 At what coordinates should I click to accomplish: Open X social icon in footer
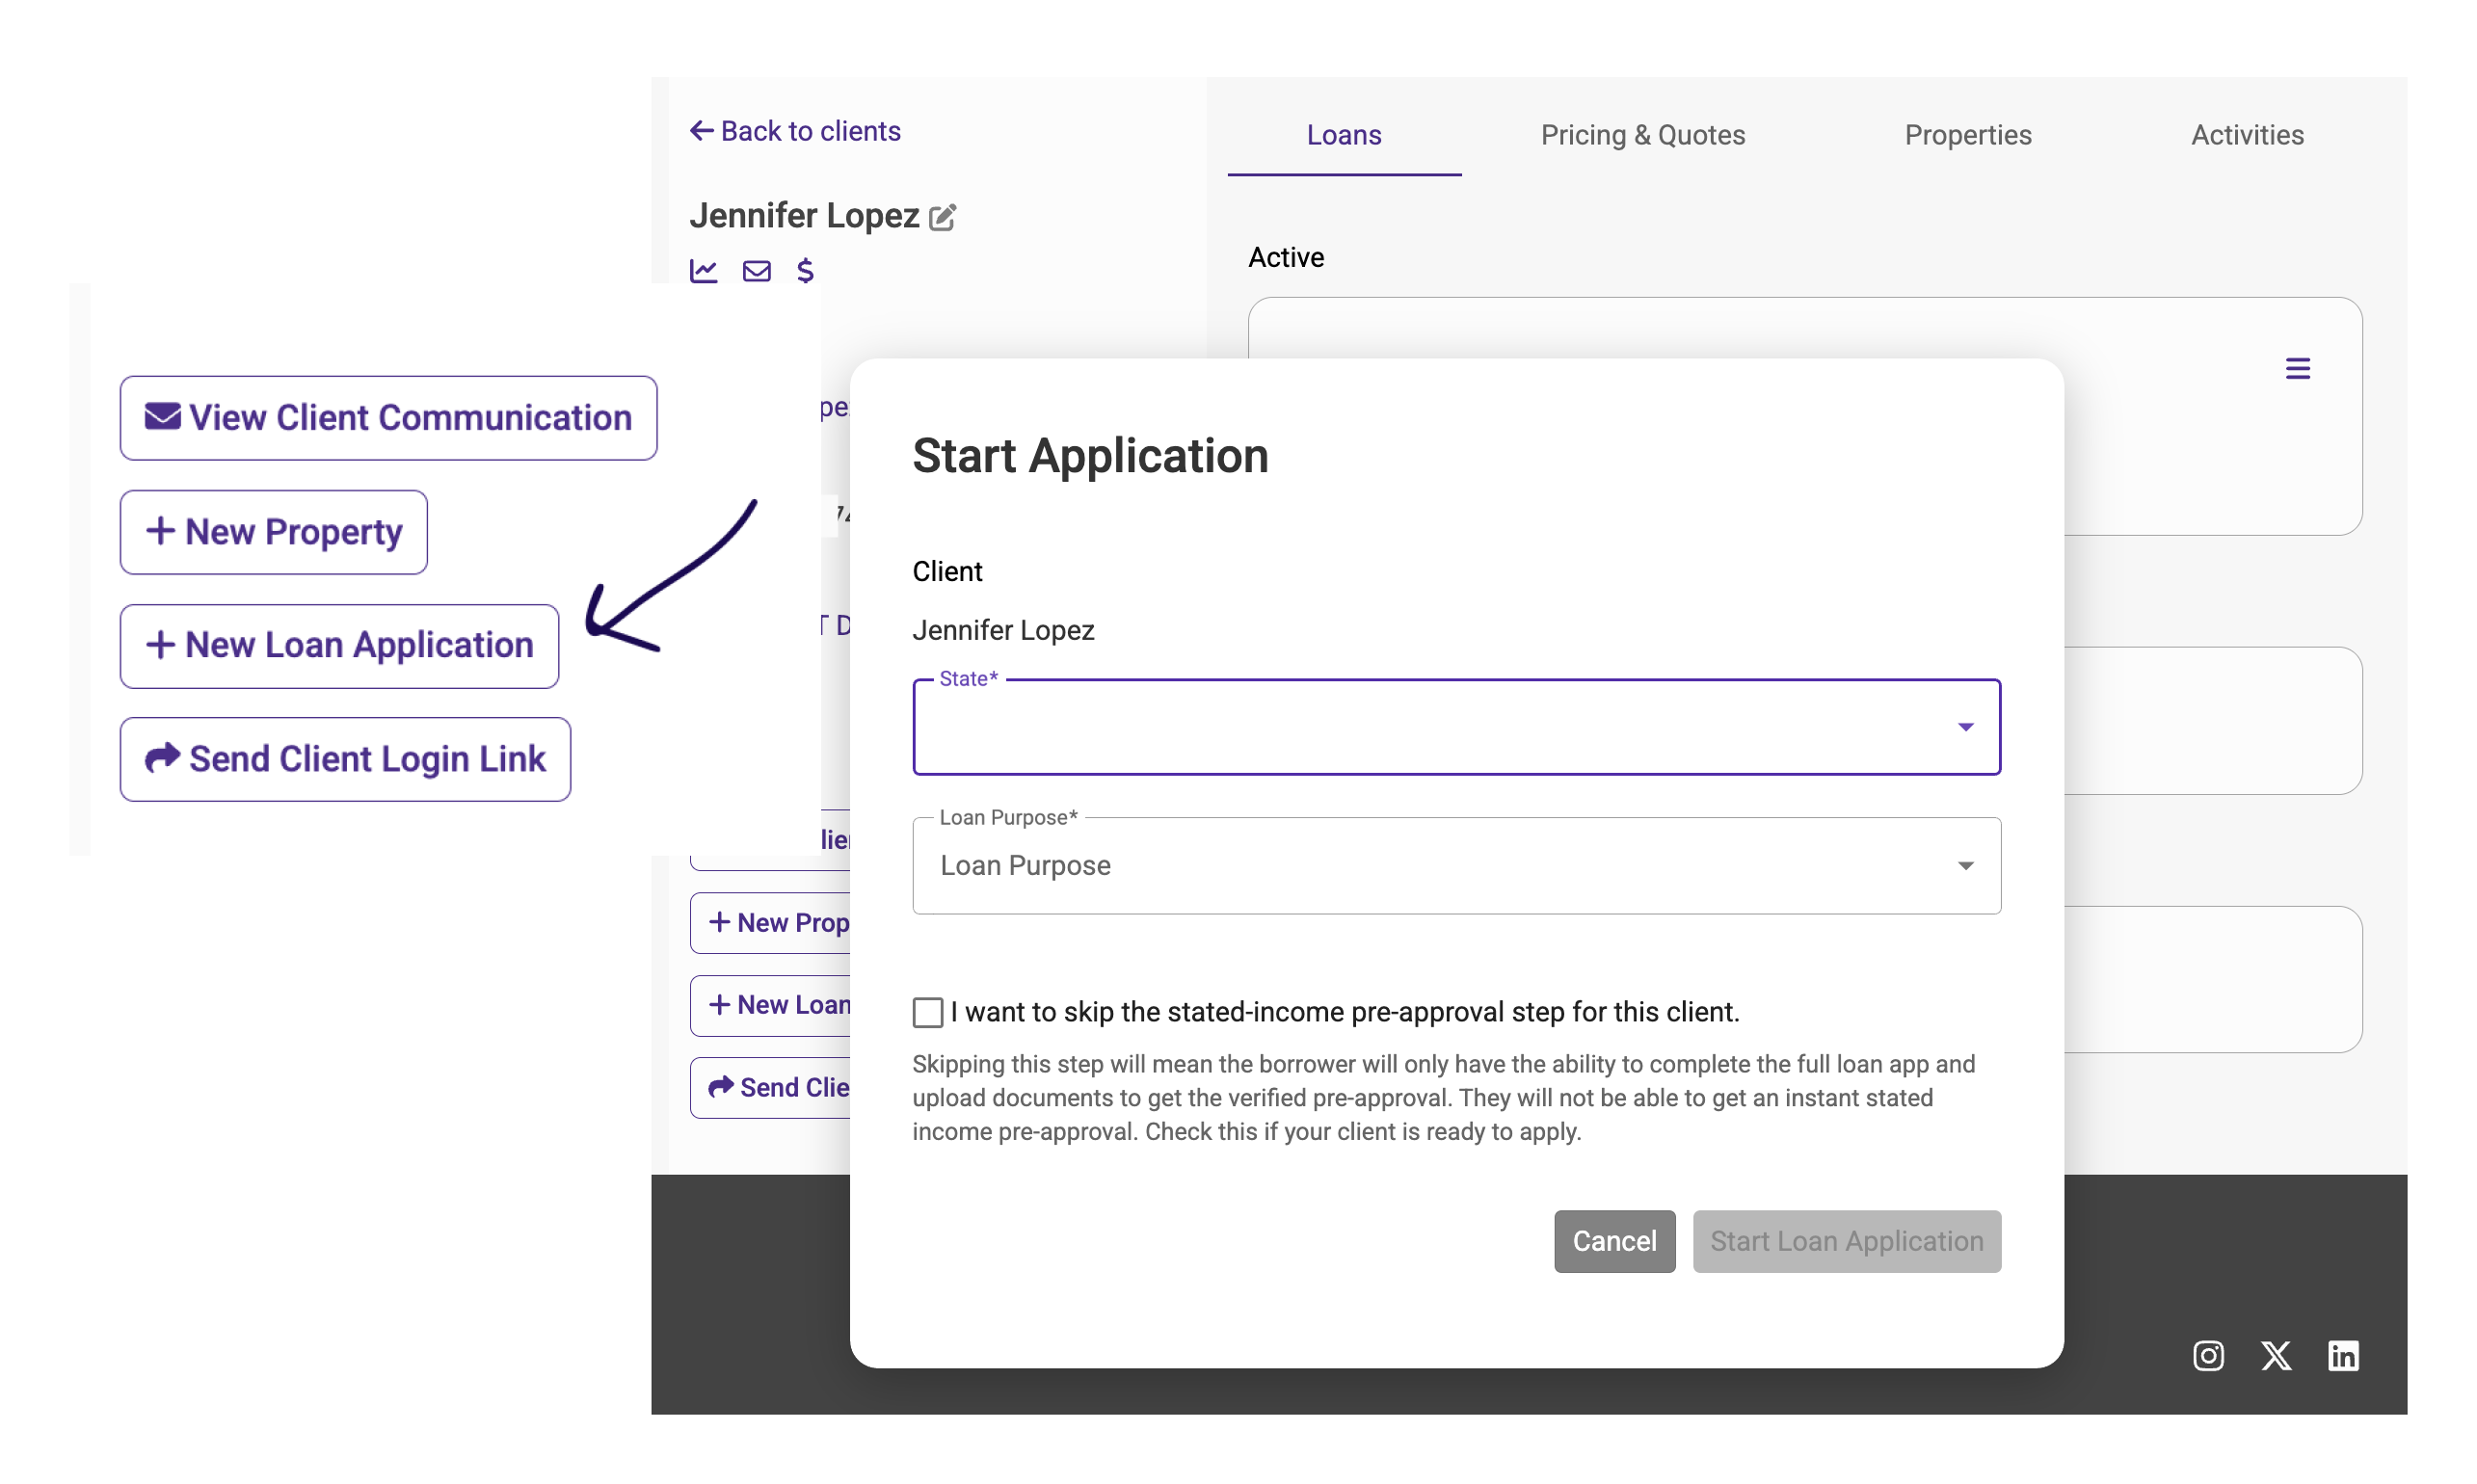(2276, 1356)
